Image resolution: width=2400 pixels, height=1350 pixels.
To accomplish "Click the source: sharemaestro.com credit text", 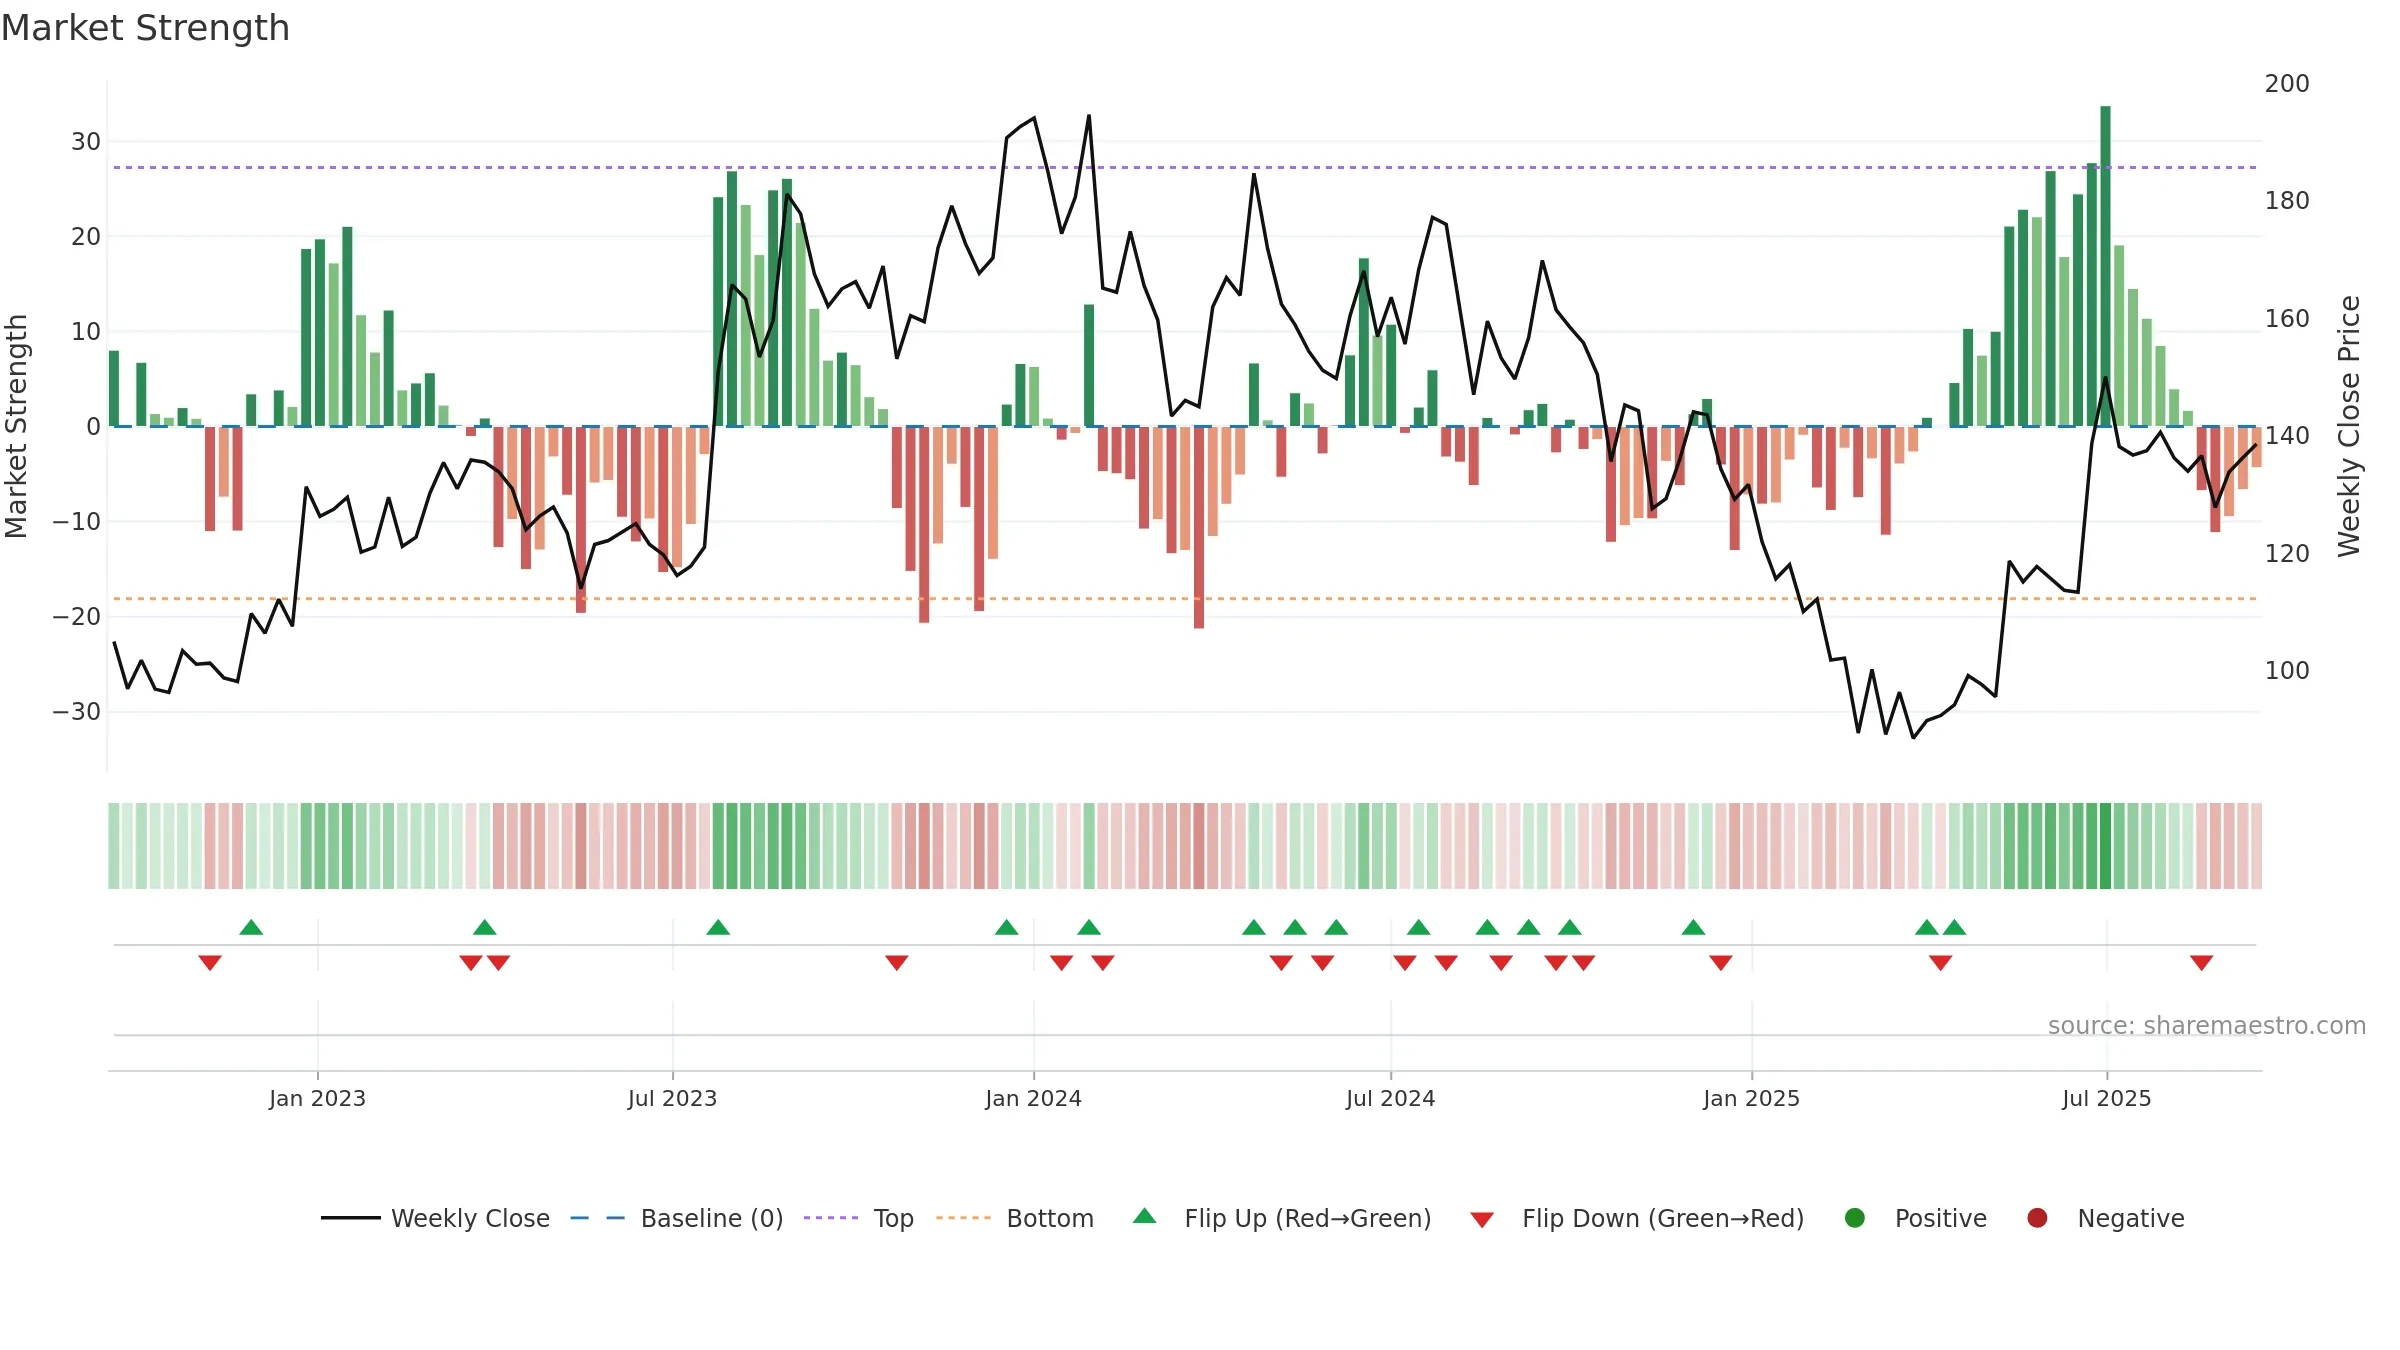I will [x=2206, y=1025].
